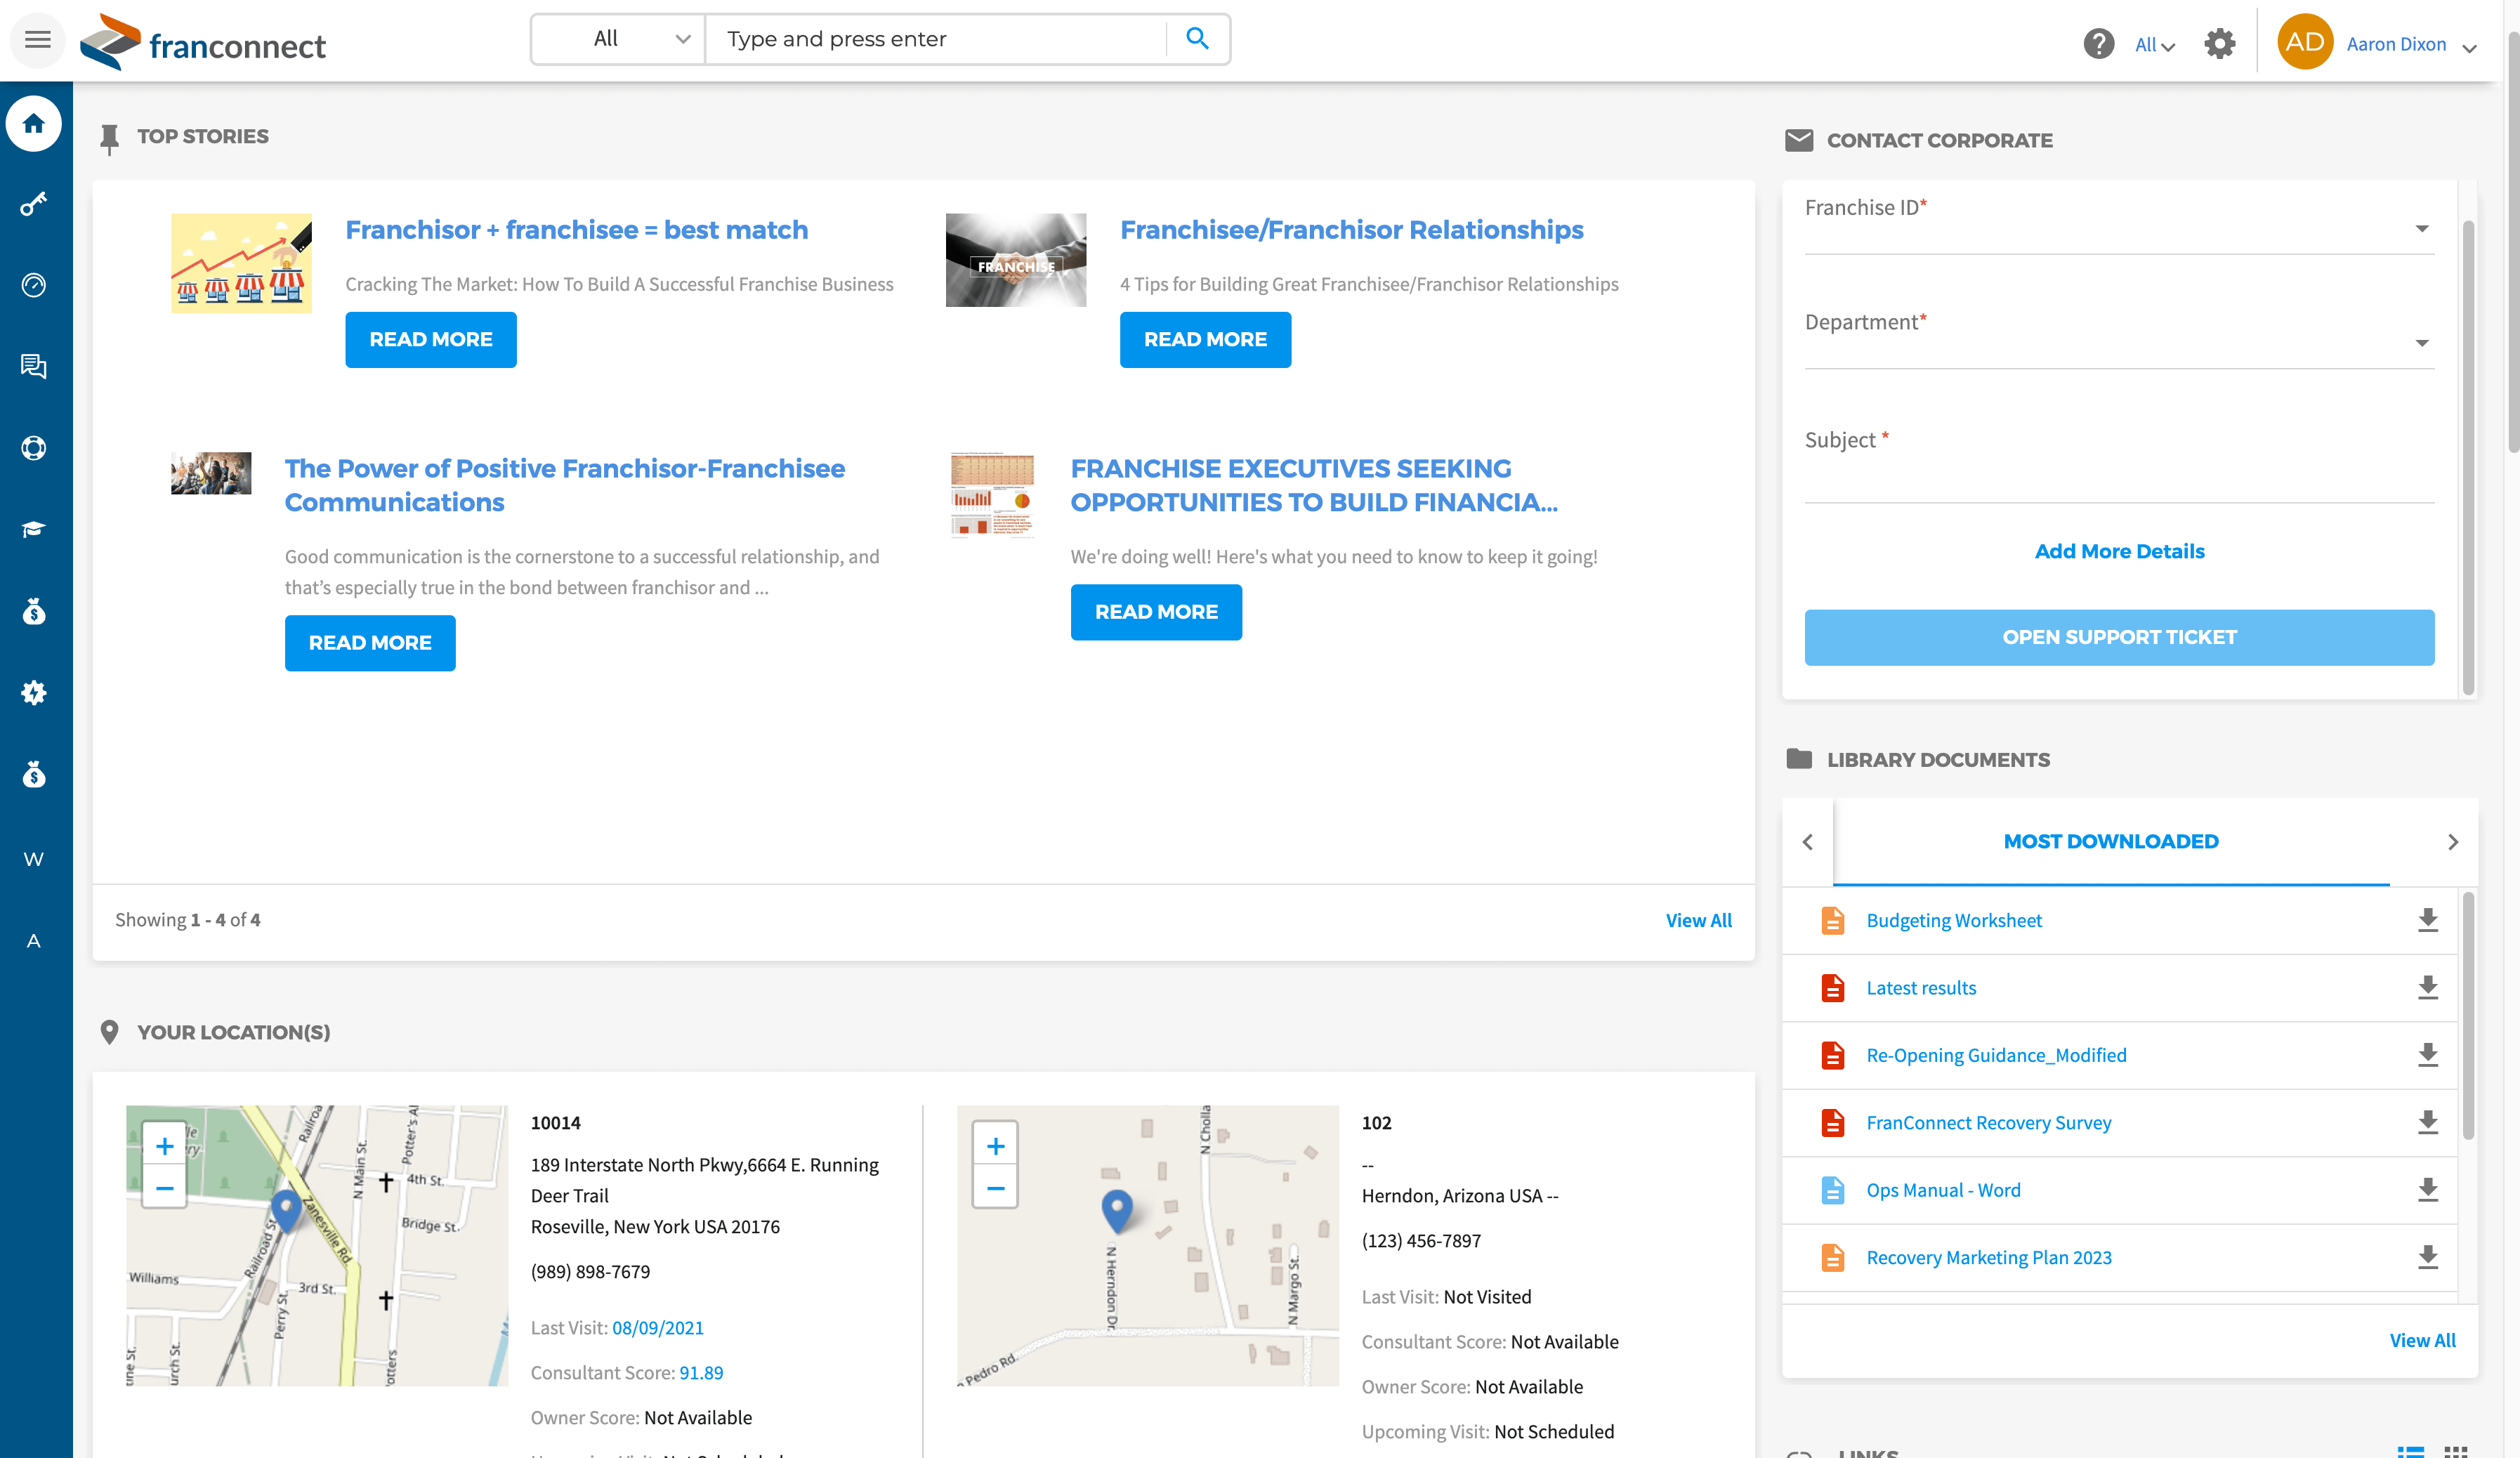Zoom out on the Herndon location map
Viewport: 2520px width, 1458px height.
point(995,1189)
